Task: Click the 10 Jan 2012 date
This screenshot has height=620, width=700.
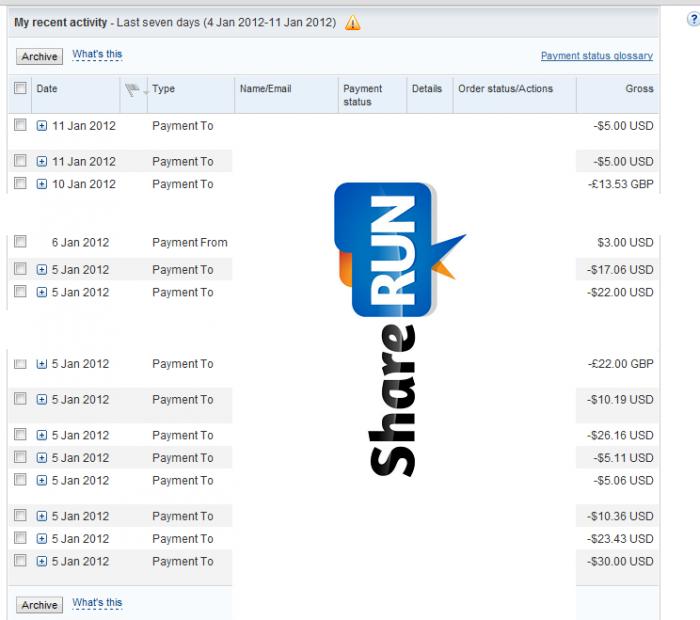Action: [84, 184]
